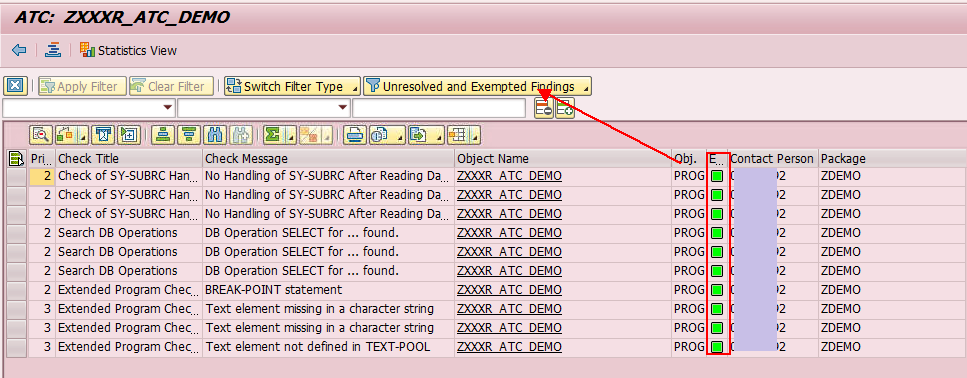Sort the grid in descending order
967x378 pixels.
click(188, 134)
